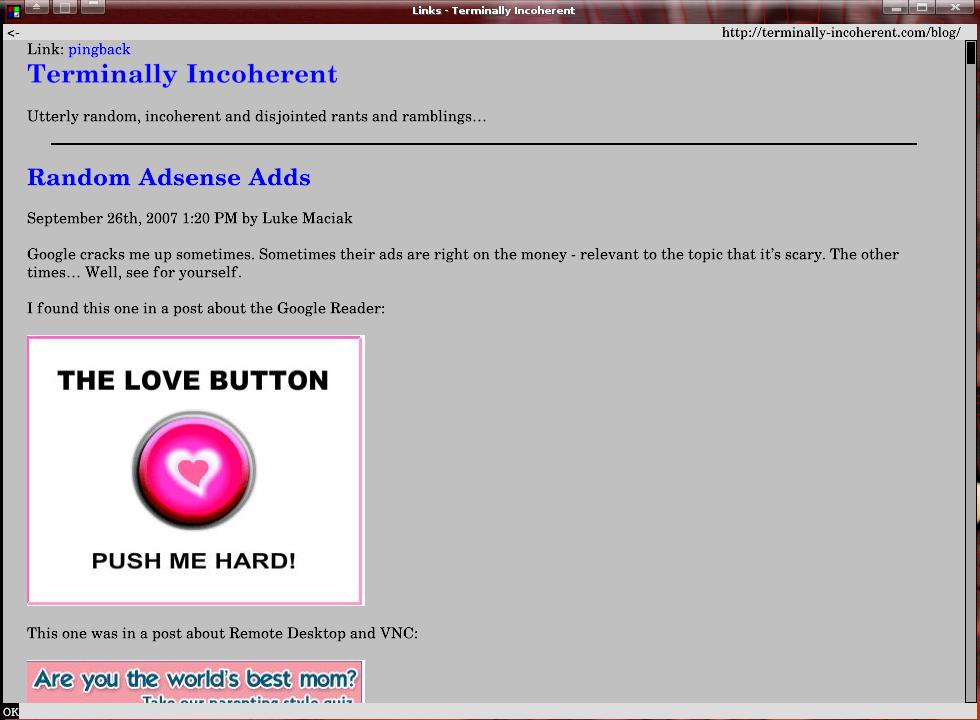This screenshot has height=720, width=980.
Task: Follow the pingback link
Action: click(99, 49)
